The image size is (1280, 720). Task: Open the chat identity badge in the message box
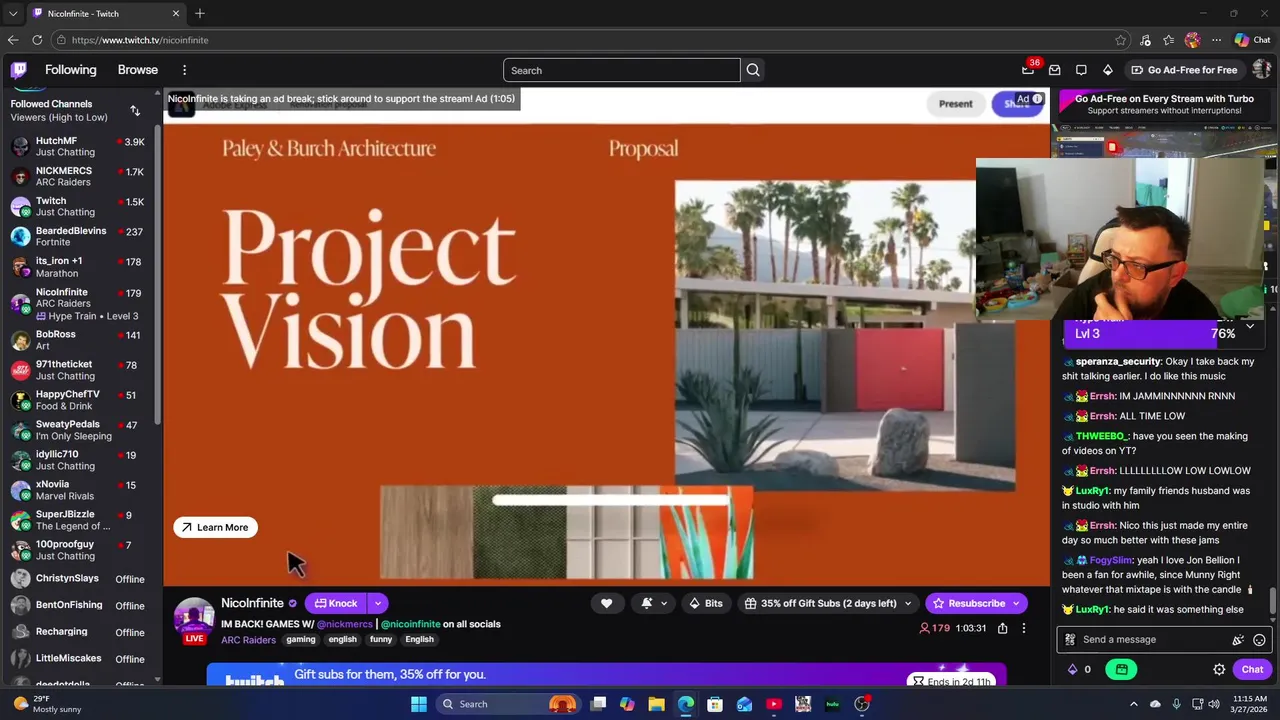click(1070, 640)
